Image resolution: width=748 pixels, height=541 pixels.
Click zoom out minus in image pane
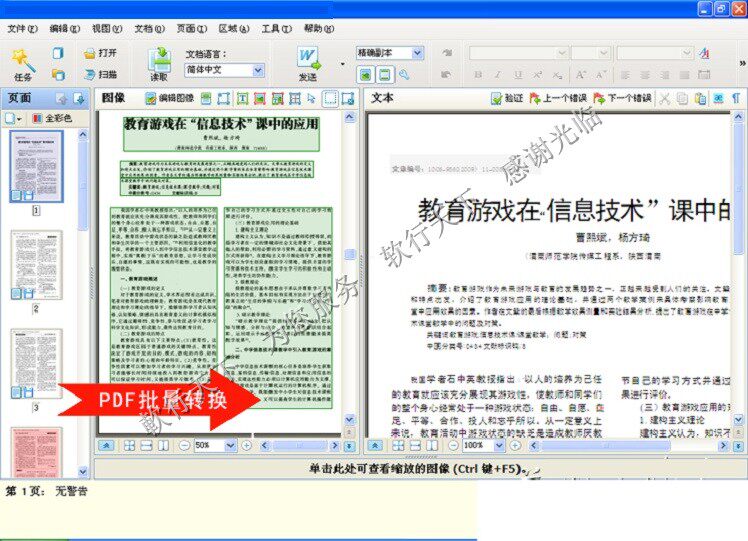click(x=184, y=446)
